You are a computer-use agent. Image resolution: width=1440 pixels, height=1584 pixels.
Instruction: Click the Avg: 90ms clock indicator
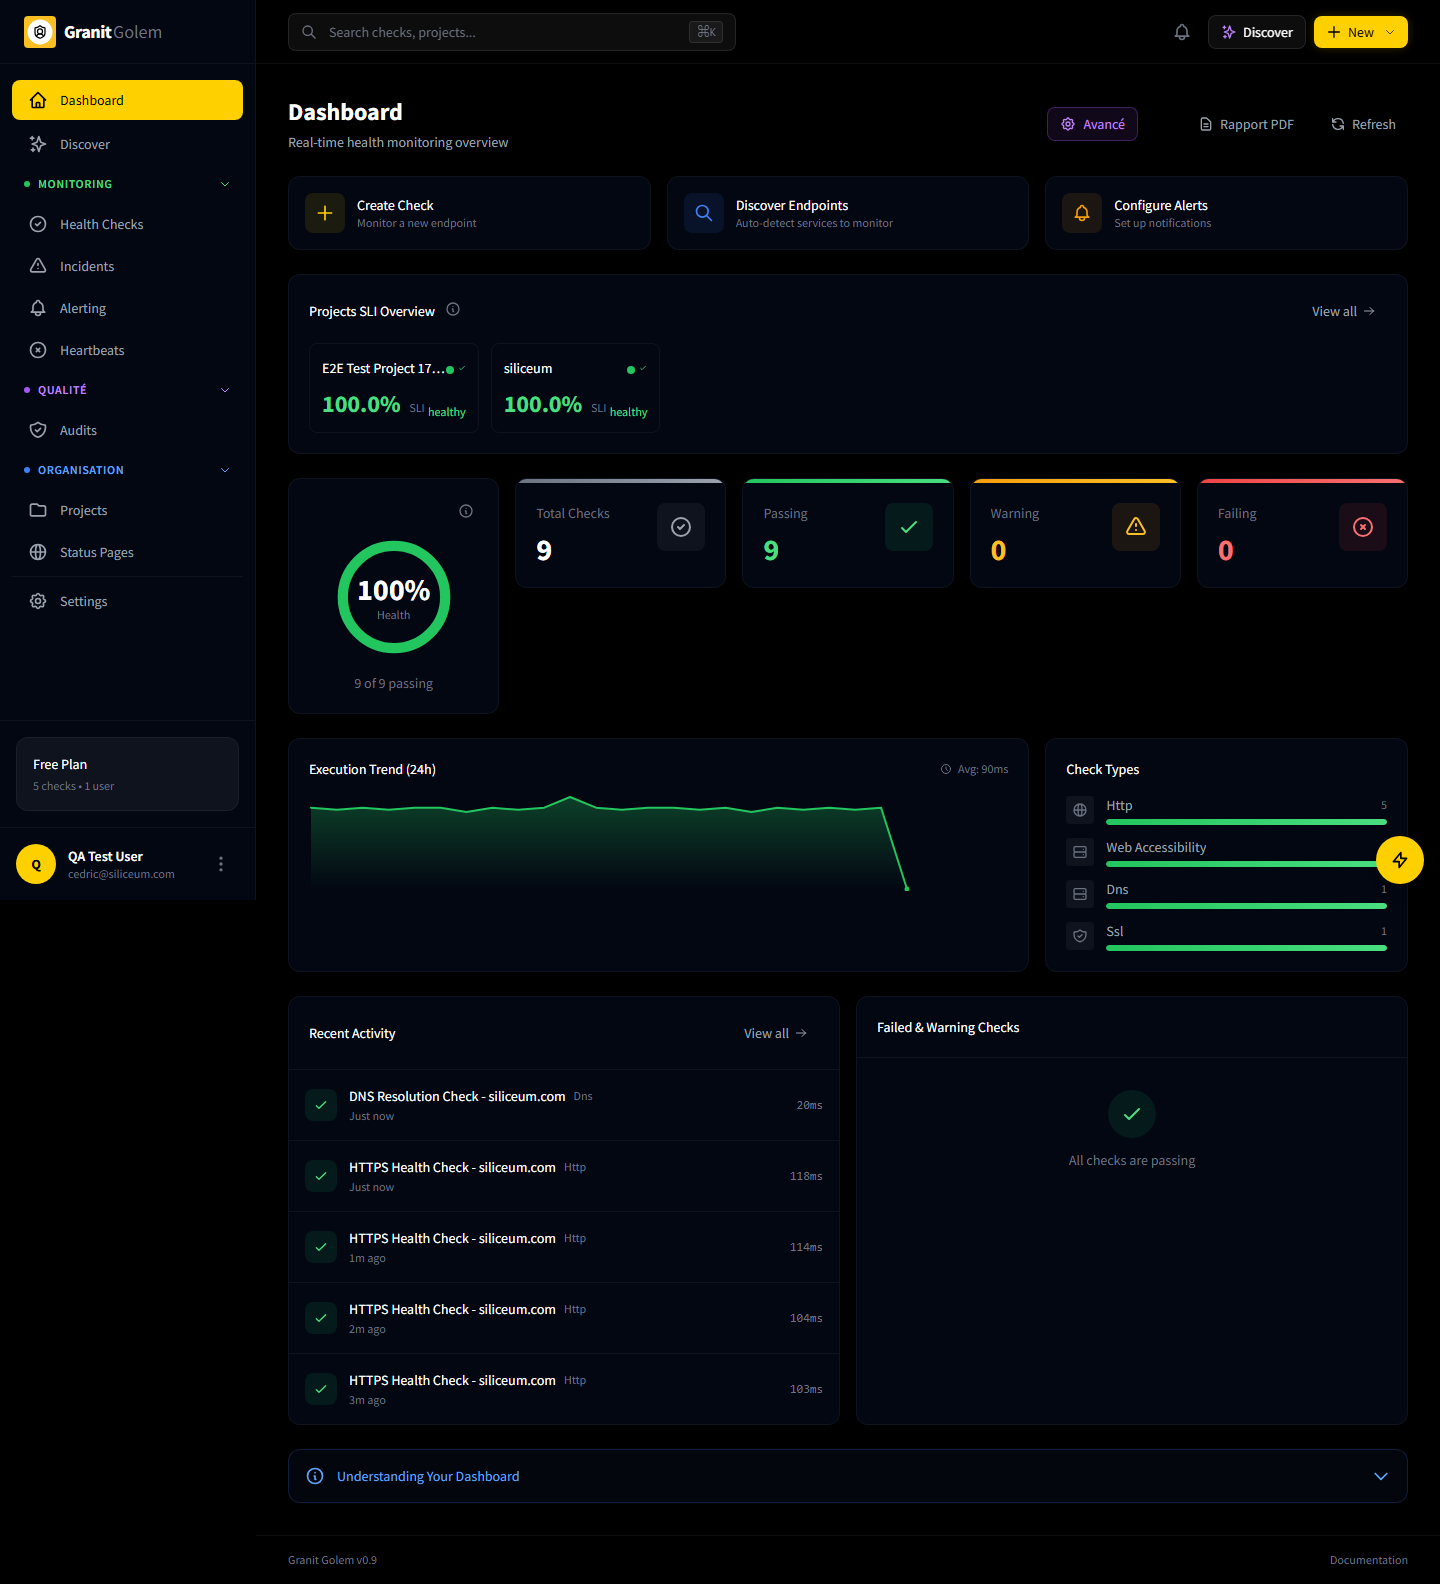click(974, 769)
